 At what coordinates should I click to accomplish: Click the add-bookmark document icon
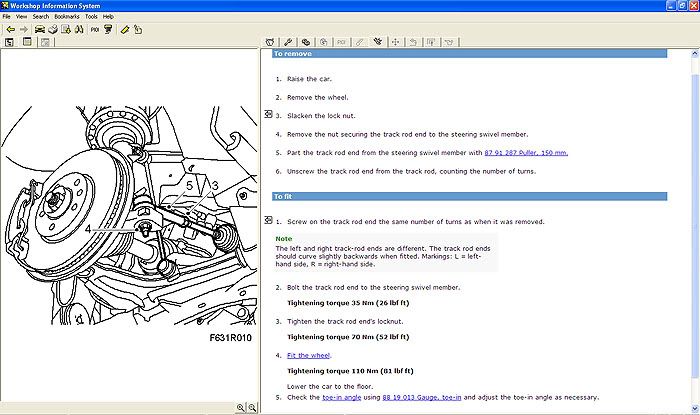(66, 30)
